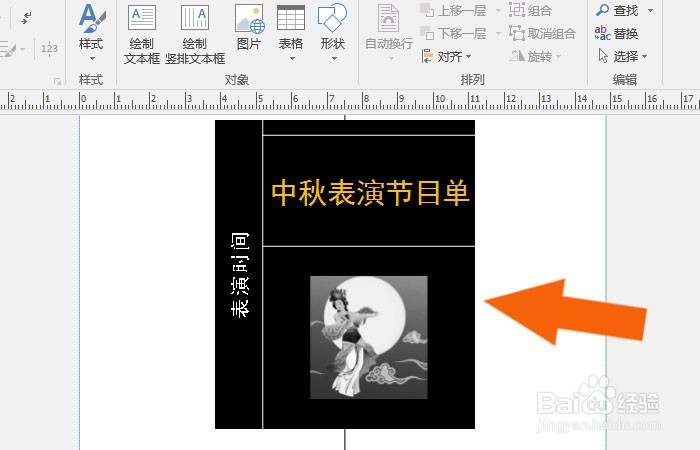The height and width of the screenshot is (450, 700).
Task: Select the vertical 表演时间 text
Action: 240,275
